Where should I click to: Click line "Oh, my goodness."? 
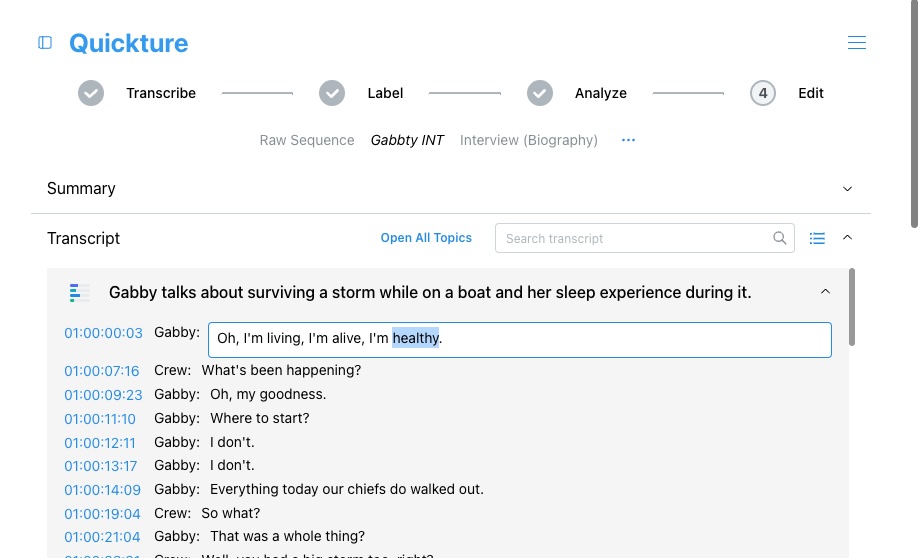click(268, 394)
